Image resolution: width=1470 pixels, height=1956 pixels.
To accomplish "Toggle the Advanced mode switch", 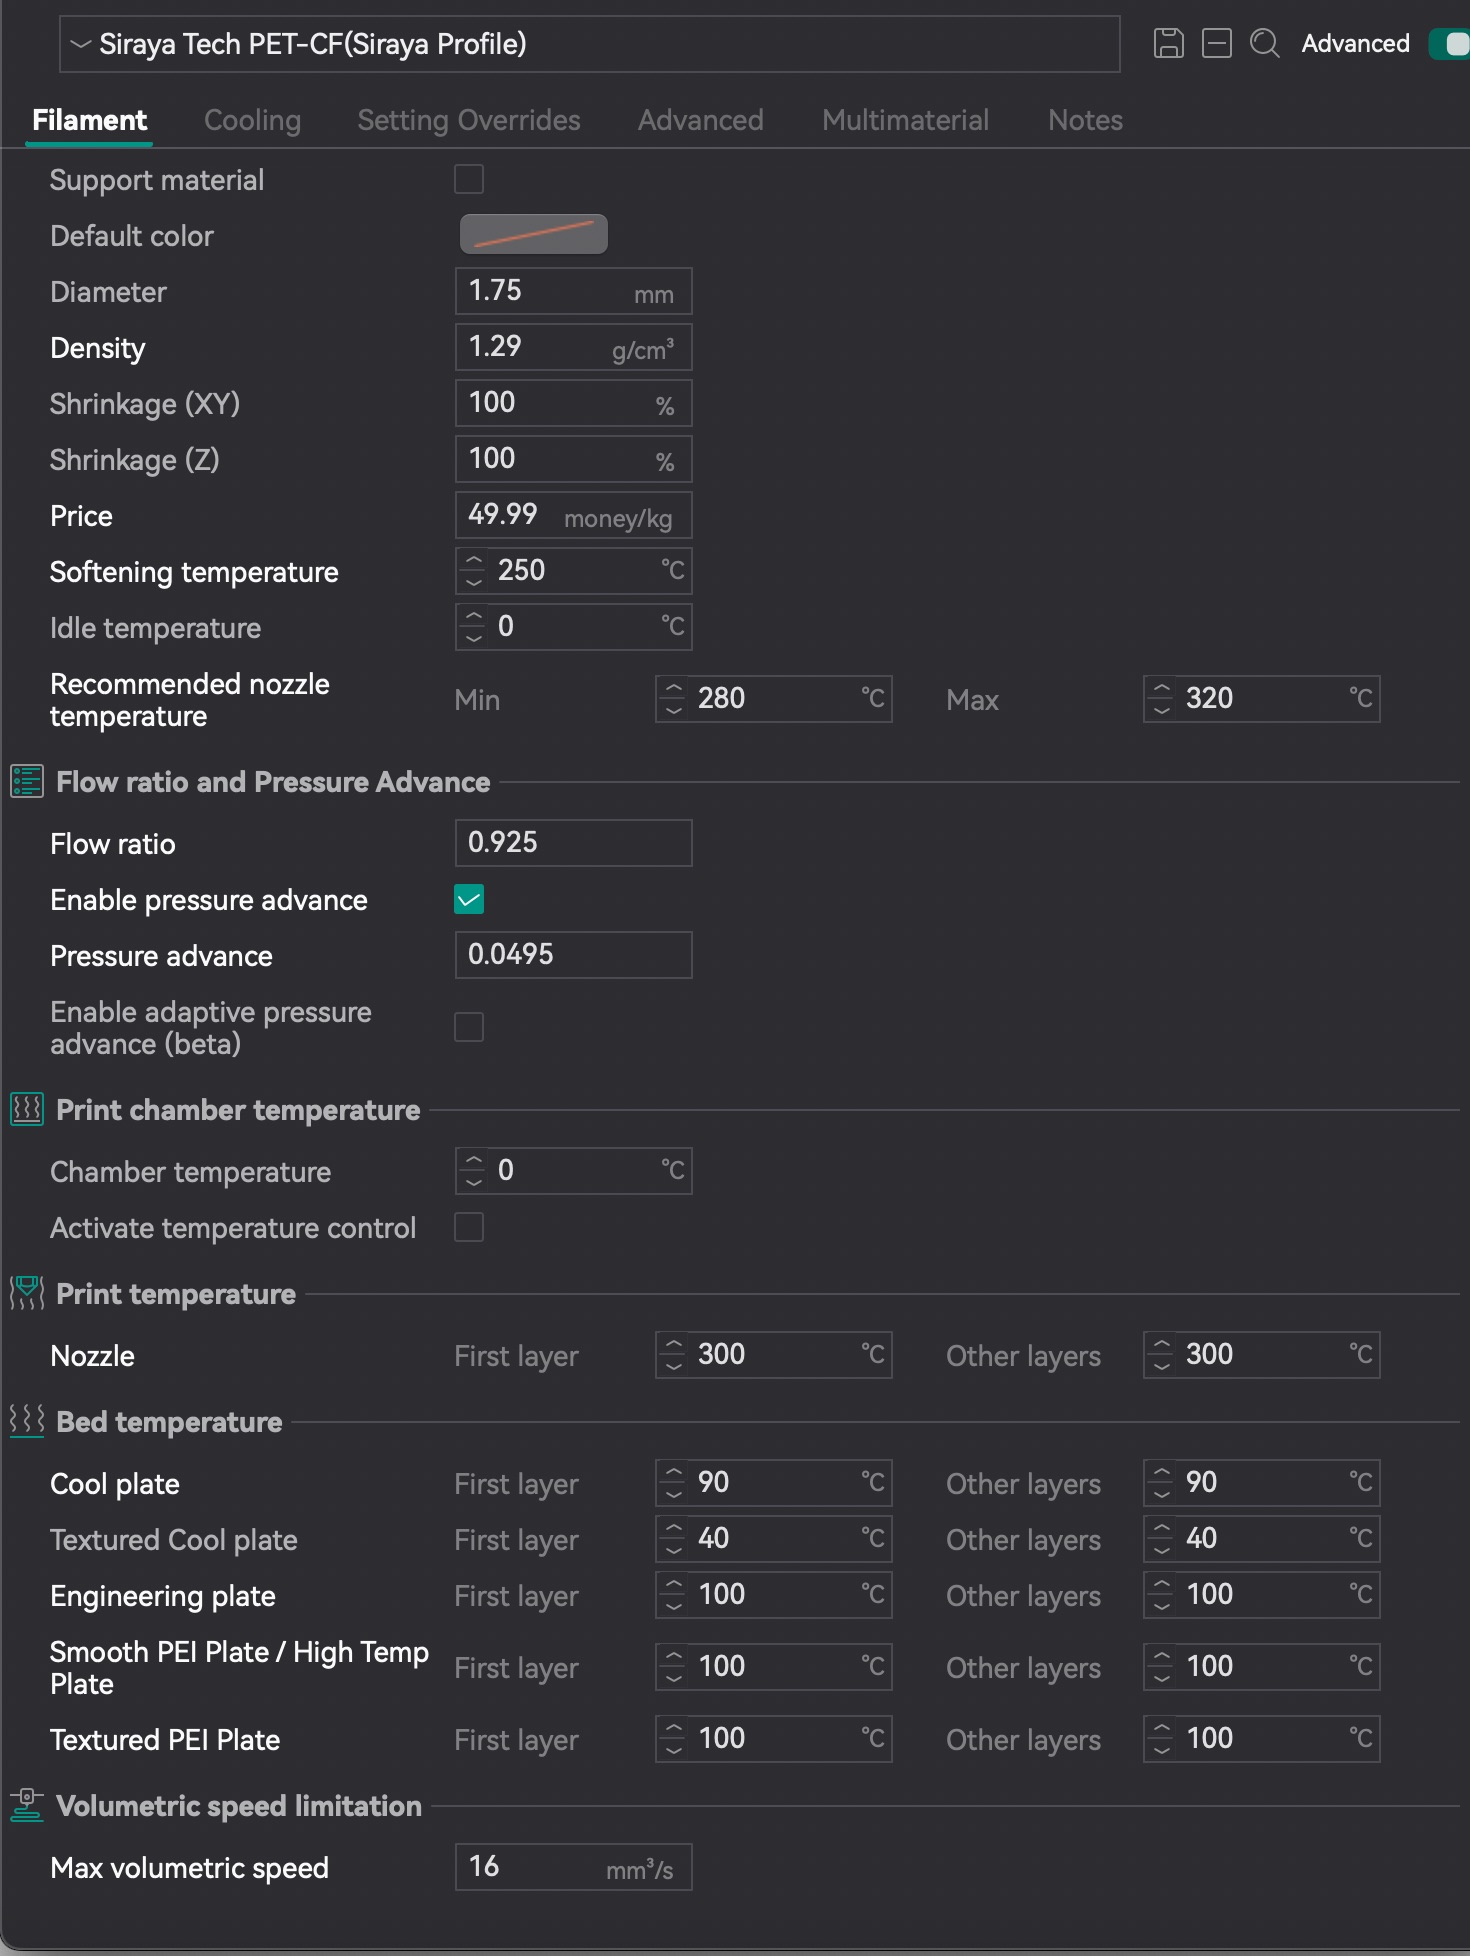I will pyautogui.click(x=1450, y=44).
